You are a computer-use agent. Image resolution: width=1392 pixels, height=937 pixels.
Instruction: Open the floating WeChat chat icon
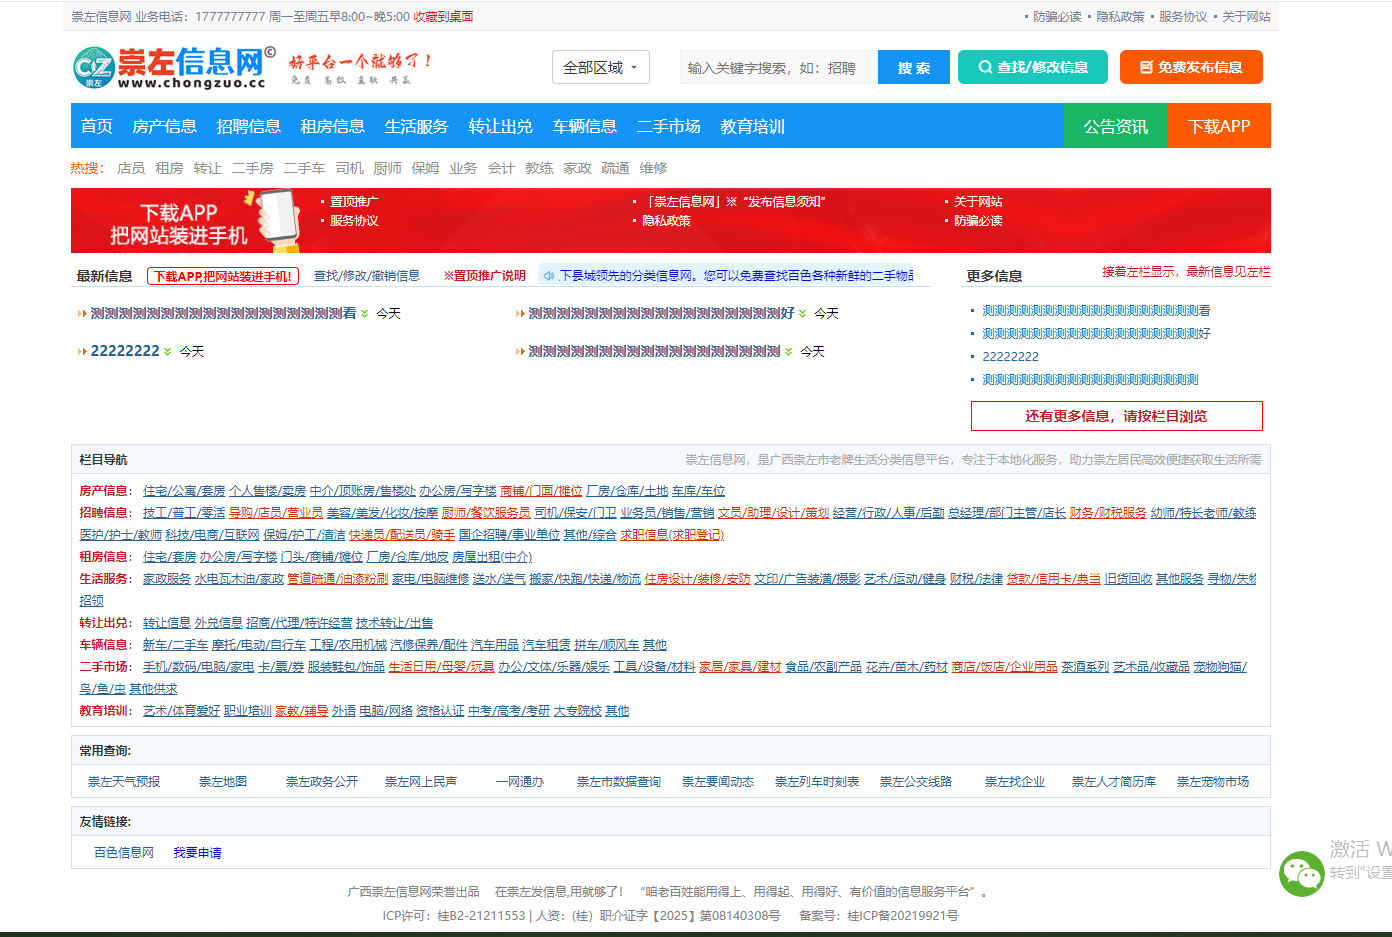[1302, 874]
